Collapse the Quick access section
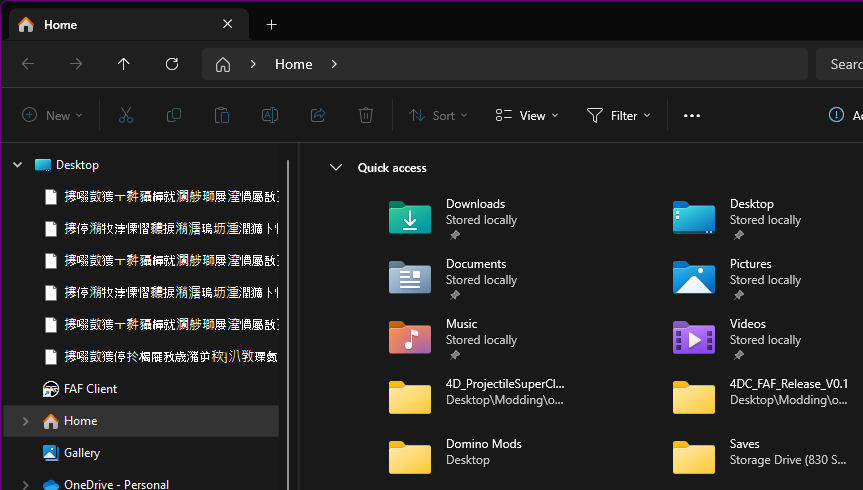Viewport: 863px width, 490px height. [x=336, y=167]
